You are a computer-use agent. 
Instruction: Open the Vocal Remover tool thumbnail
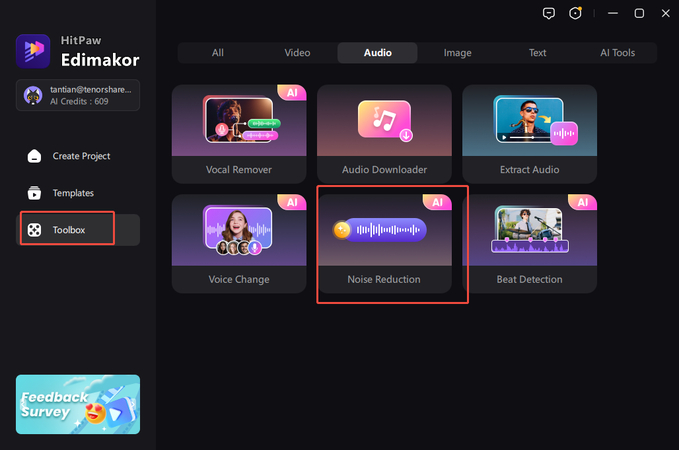pyautogui.click(x=239, y=120)
